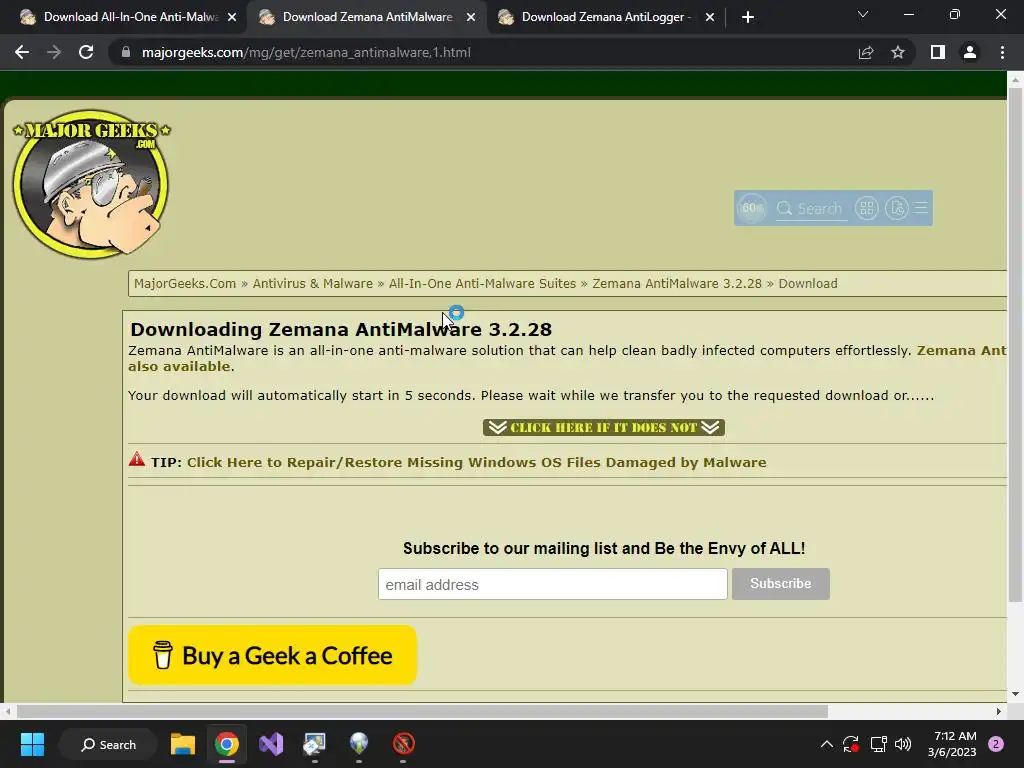Go back to the previous page
Image resolution: width=1024 pixels, height=768 pixels.
[x=22, y=52]
